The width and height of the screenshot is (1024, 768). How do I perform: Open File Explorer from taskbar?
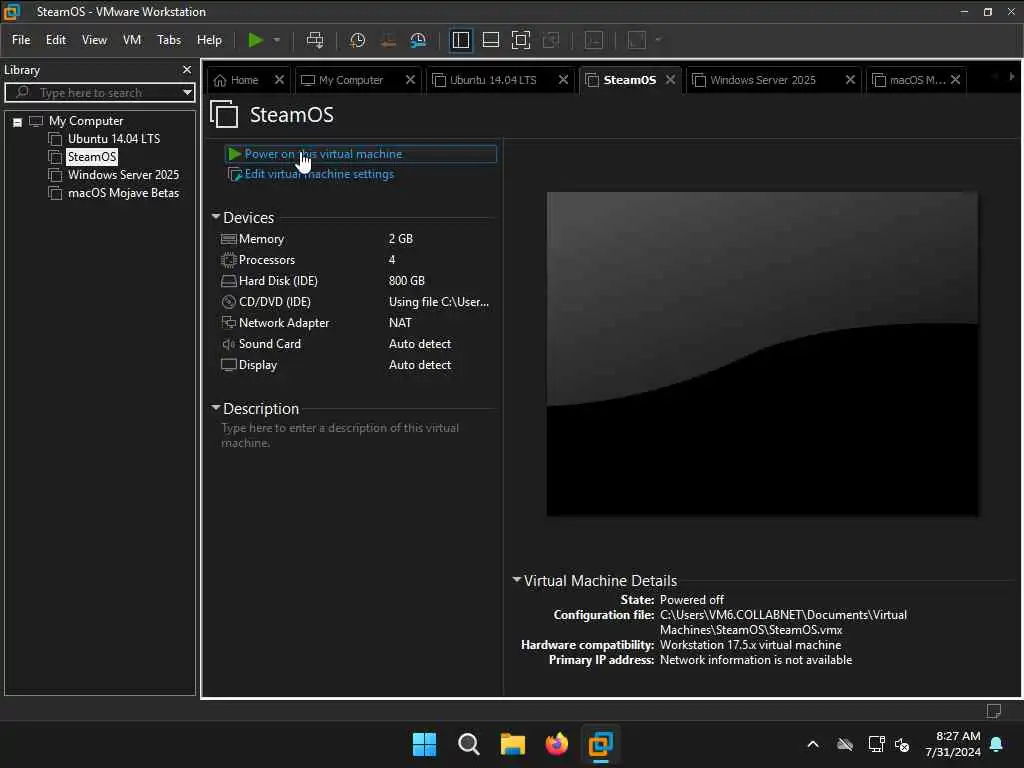[513, 744]
